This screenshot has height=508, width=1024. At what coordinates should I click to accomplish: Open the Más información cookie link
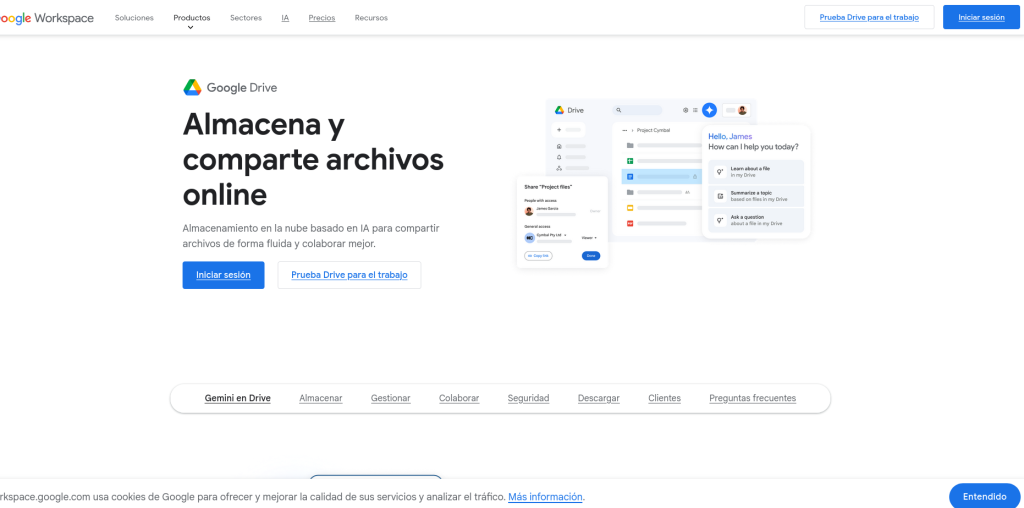point(545,497)
